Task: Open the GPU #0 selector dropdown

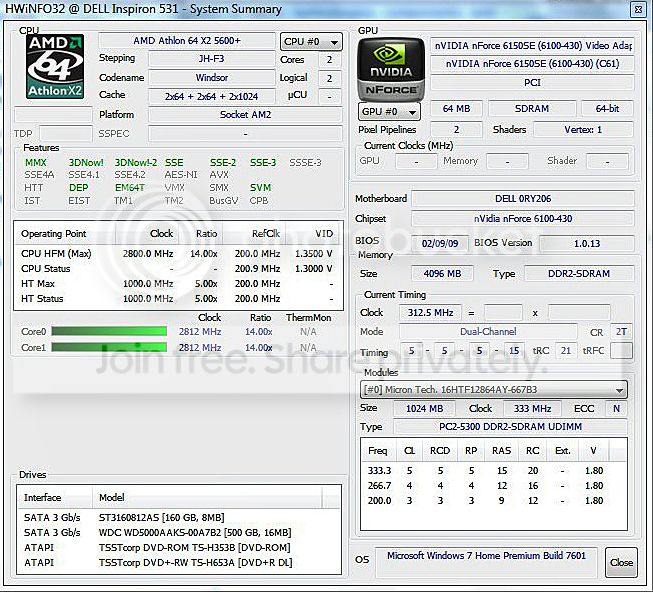Action: click(x=389, y=112)
